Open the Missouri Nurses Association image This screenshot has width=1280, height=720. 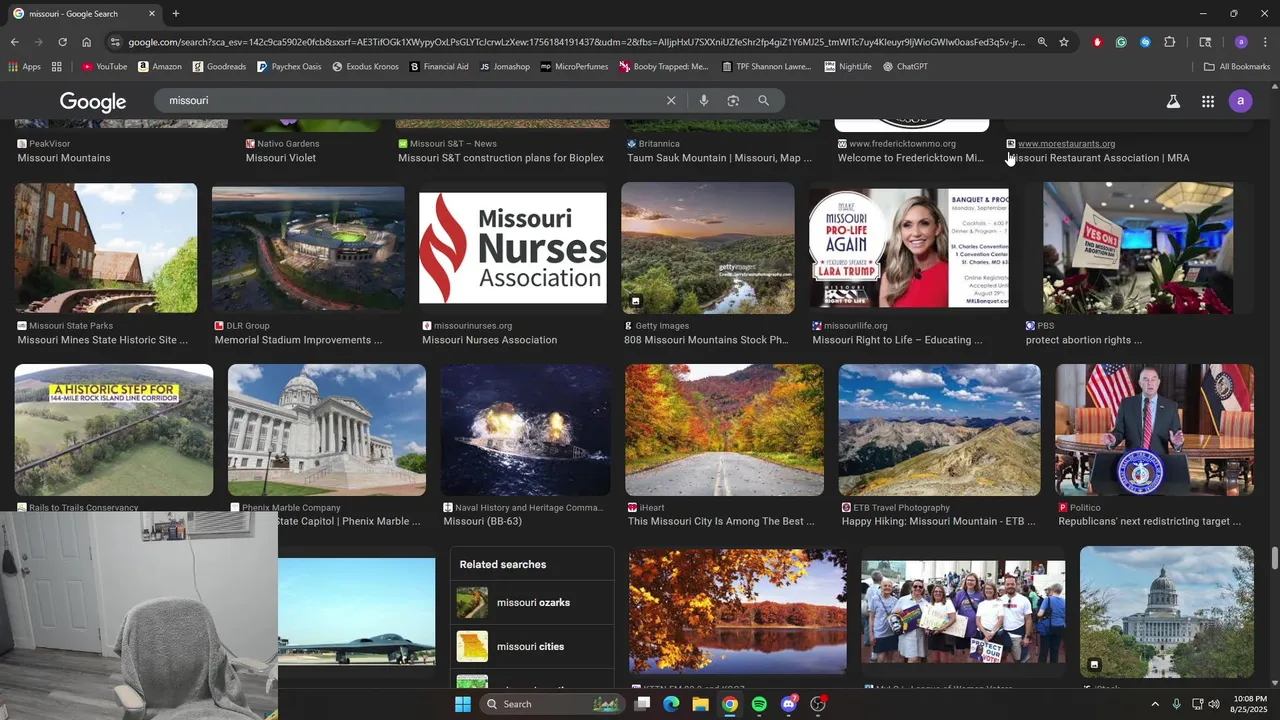(x=512, y=248)
